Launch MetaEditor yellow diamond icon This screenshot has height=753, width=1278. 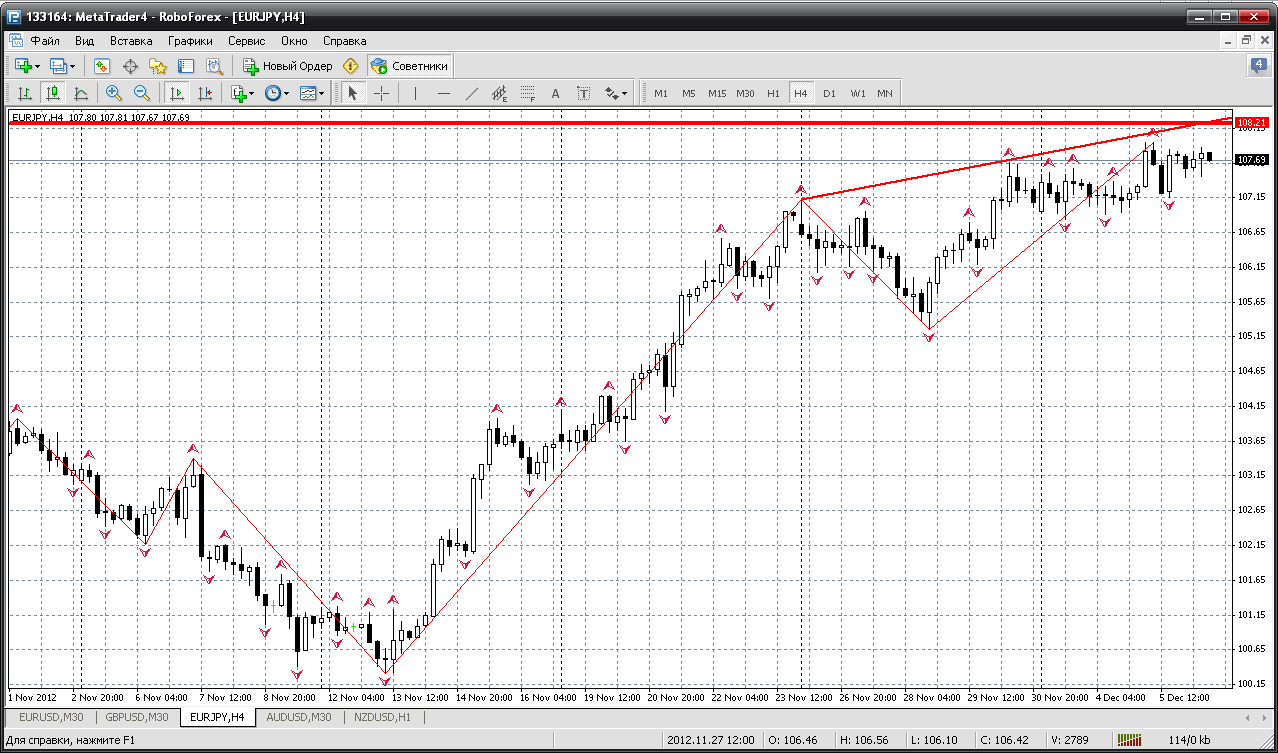tap(350, 66)
